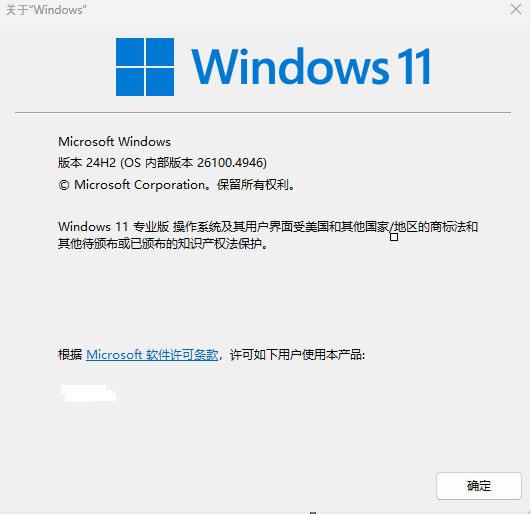Viewport: 531px width, 514px height.
Task: Click the 其他待颁布或已颁布 paragraph line
Action: [163, 243]
